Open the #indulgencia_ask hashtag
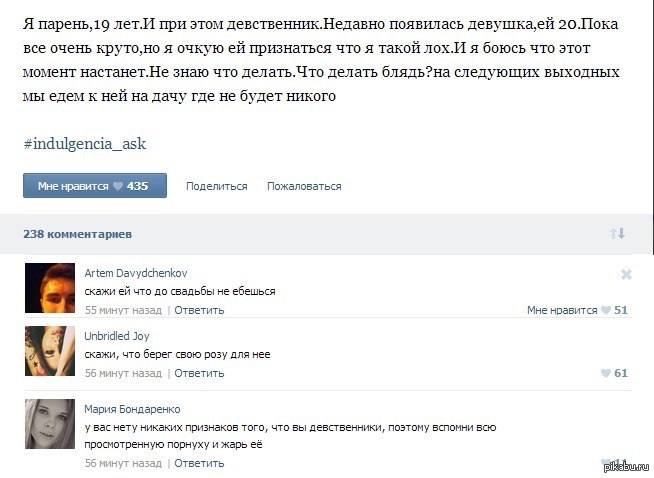 [x=85, y=144]
